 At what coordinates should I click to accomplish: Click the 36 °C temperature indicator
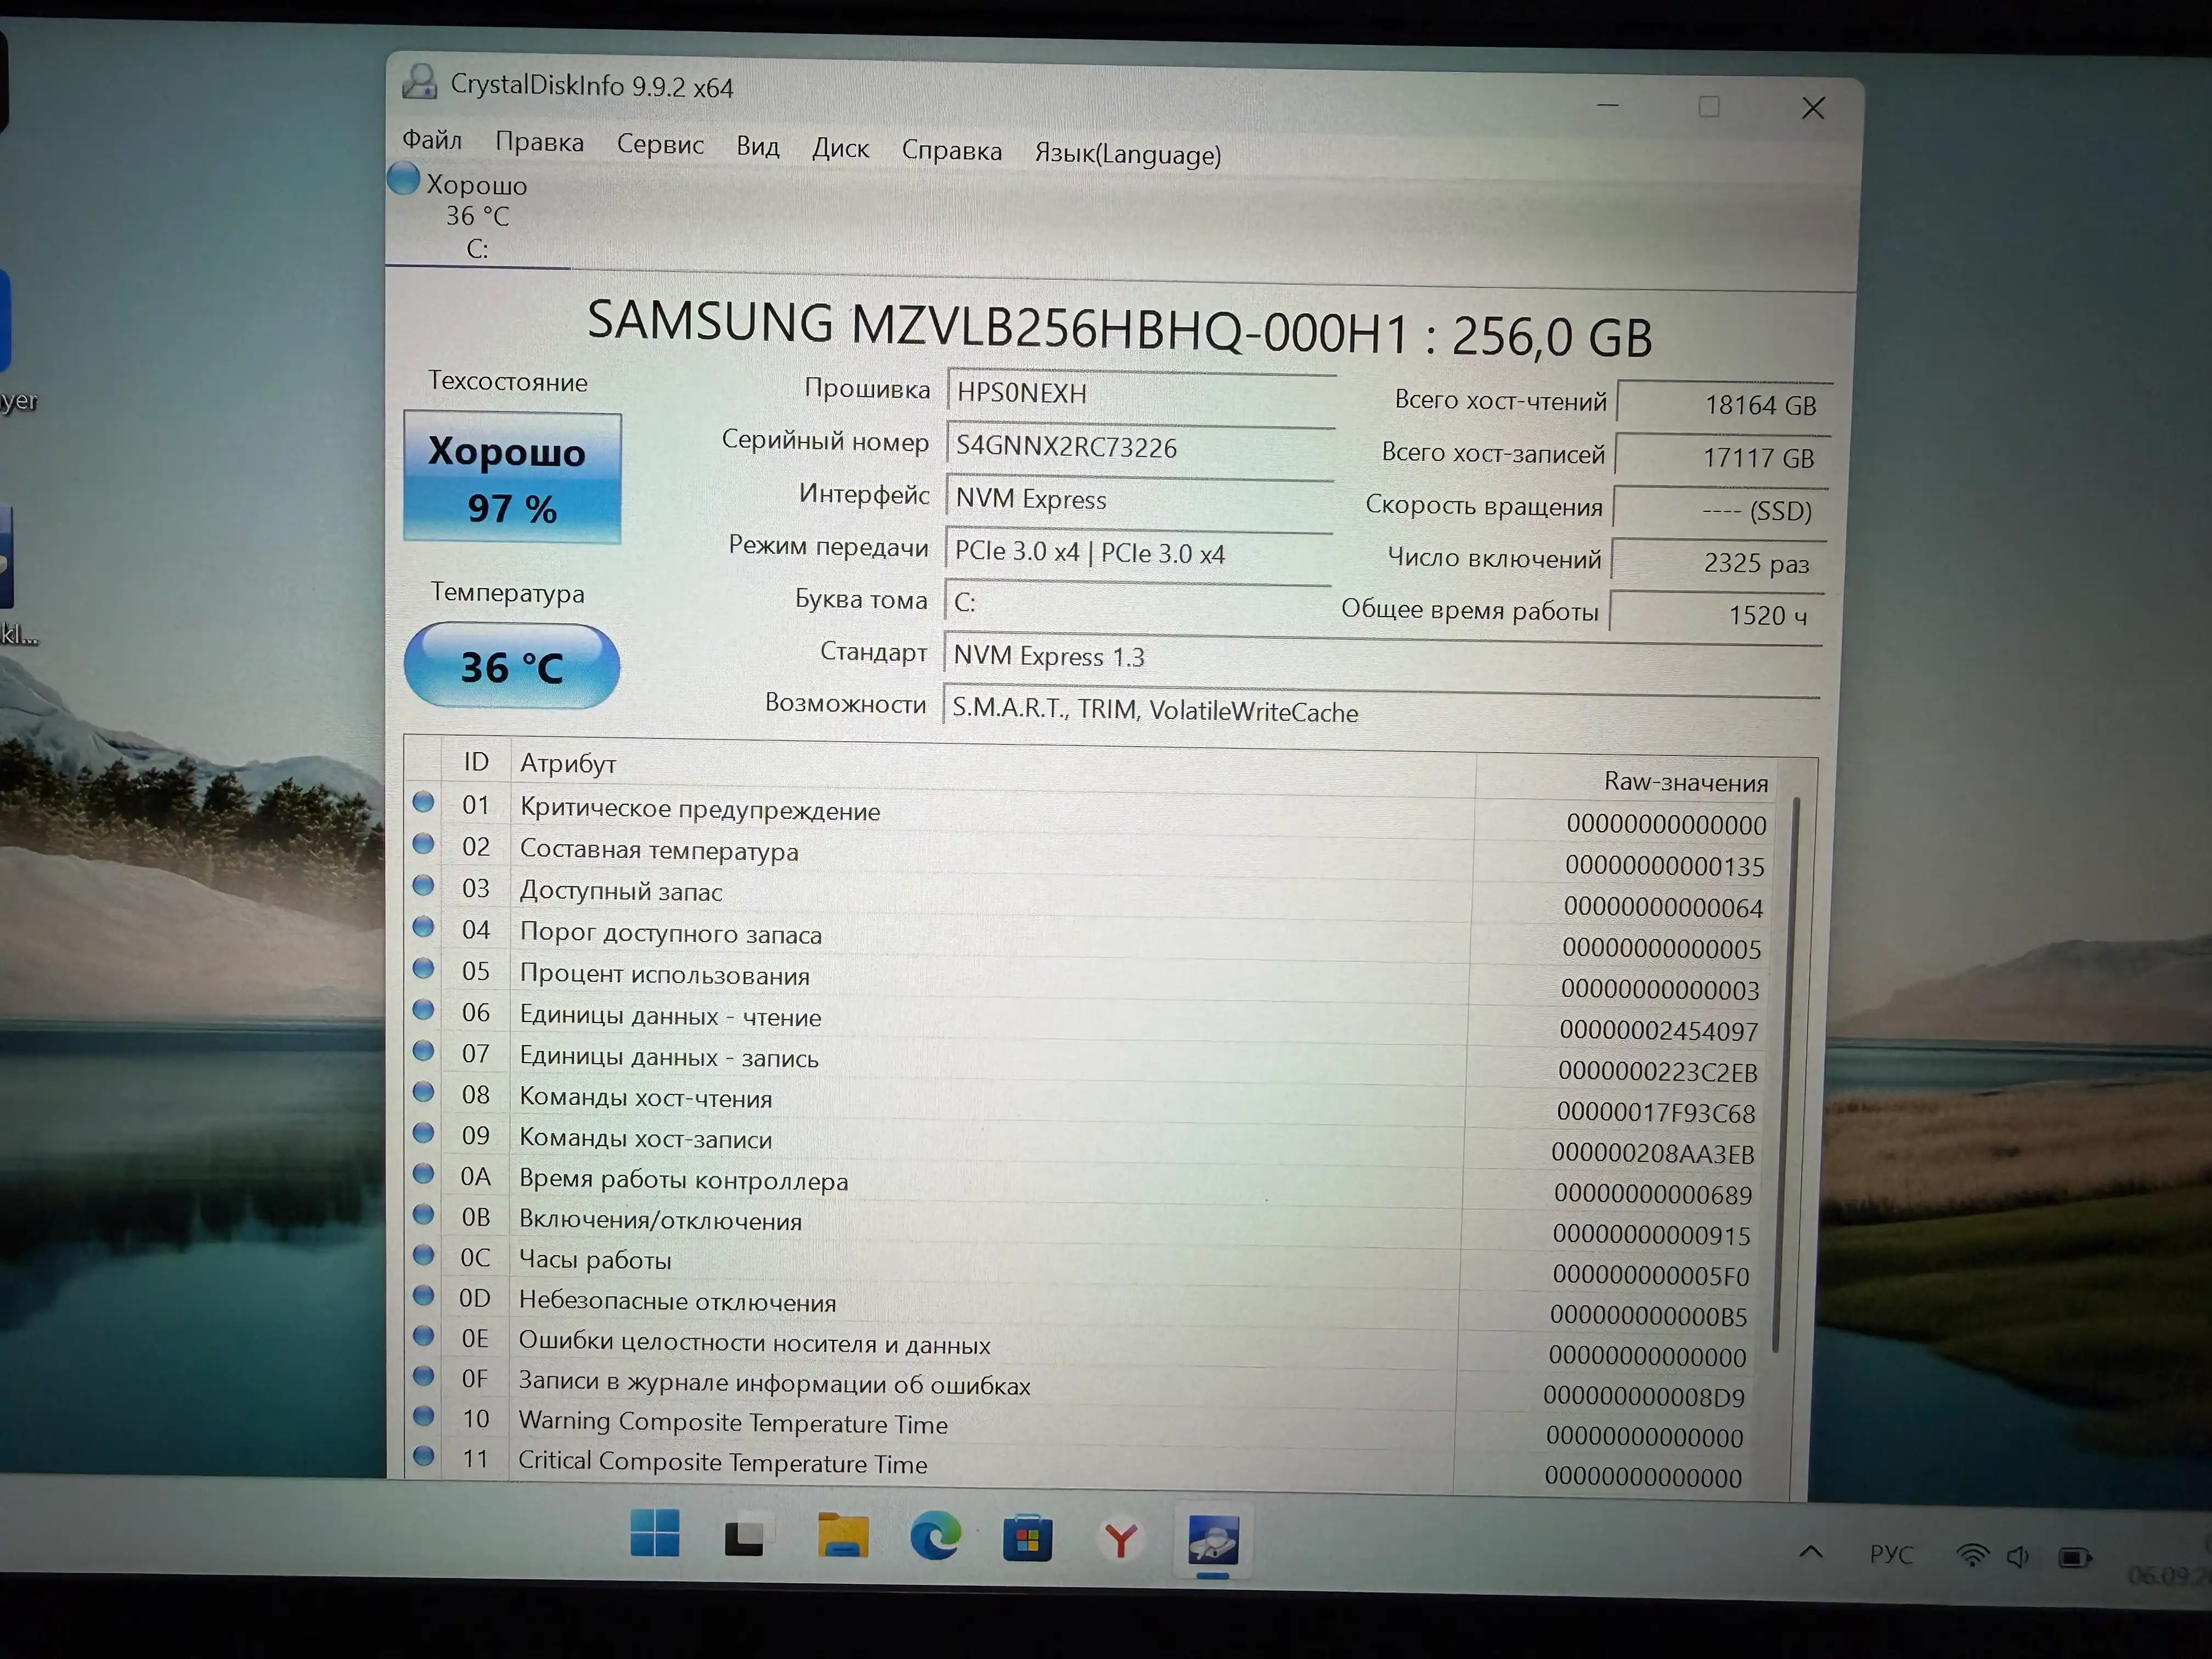click(x=512, y=666)
